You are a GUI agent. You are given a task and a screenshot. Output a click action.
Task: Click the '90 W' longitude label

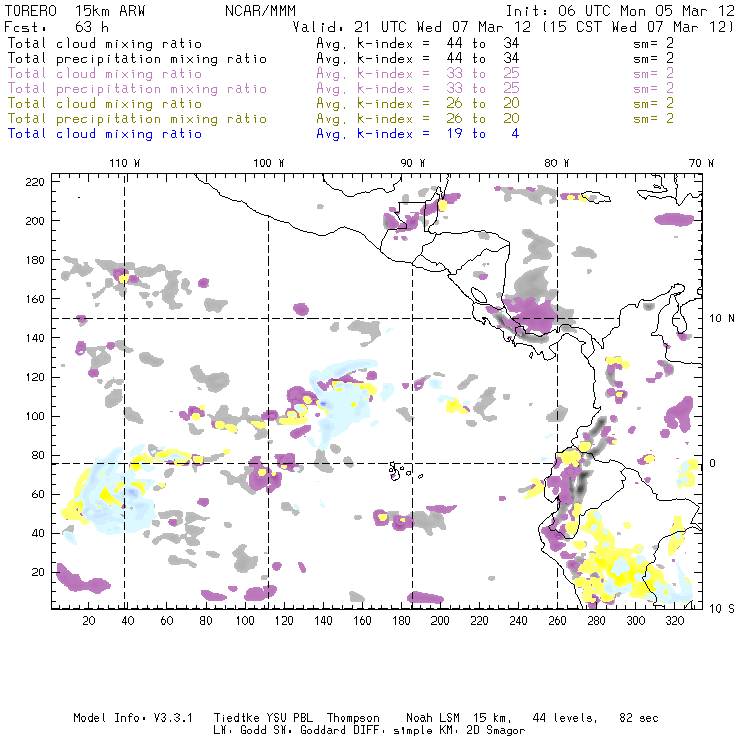pos(412,163)
